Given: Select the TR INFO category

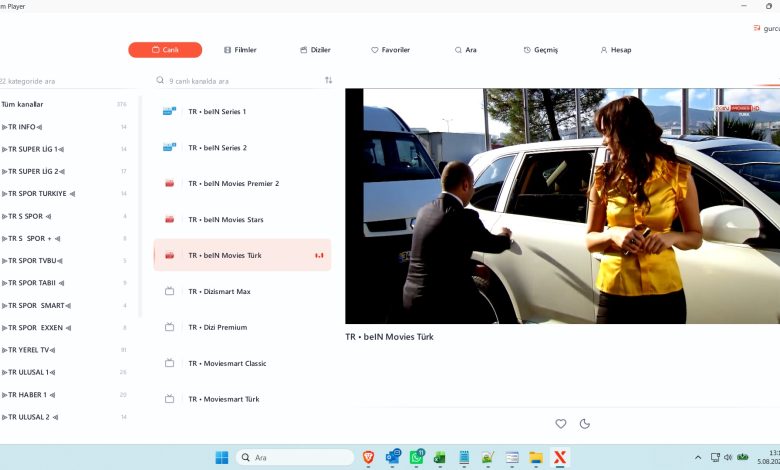Looking at the screenshot, I should pyautogui.click(x=65, y=127).
